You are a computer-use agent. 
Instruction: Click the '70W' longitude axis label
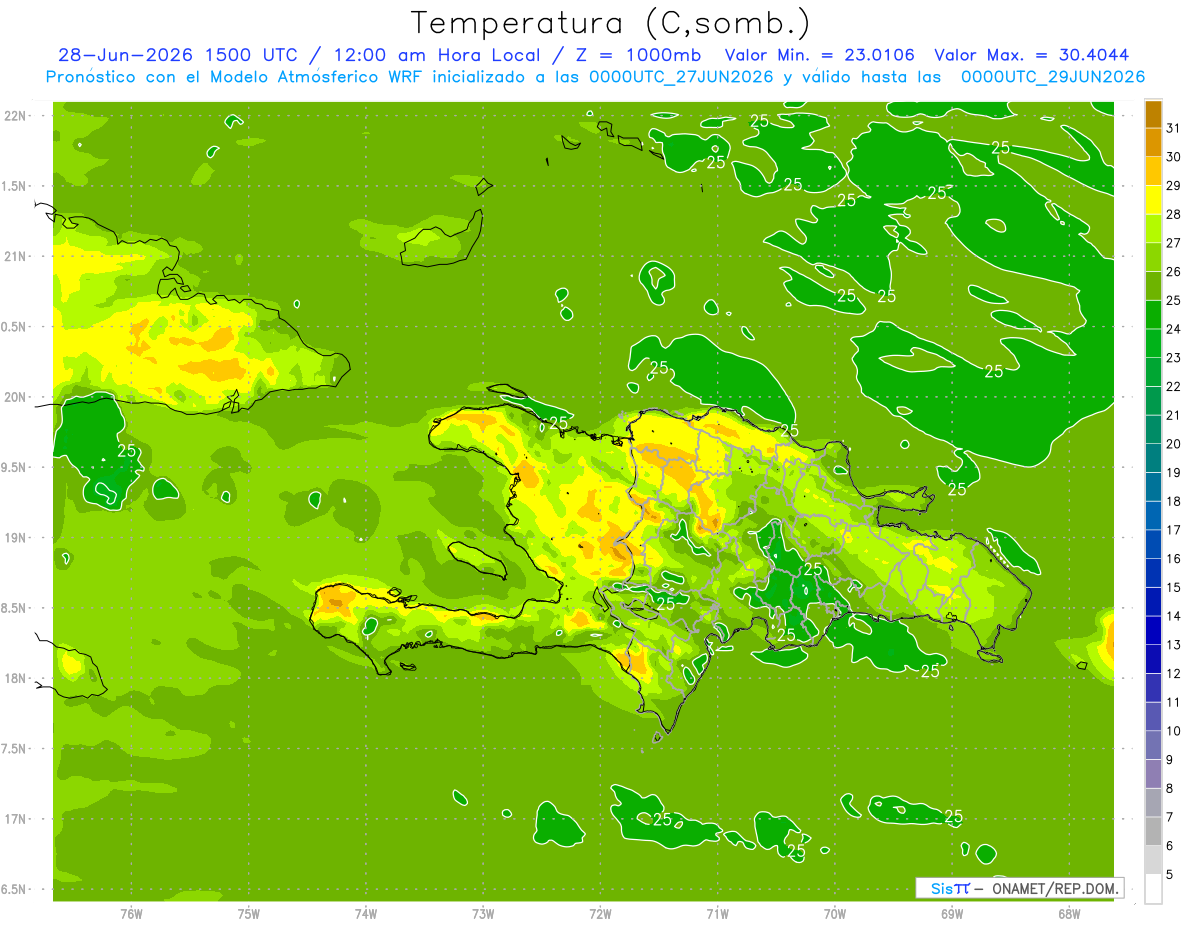(834, 914)
